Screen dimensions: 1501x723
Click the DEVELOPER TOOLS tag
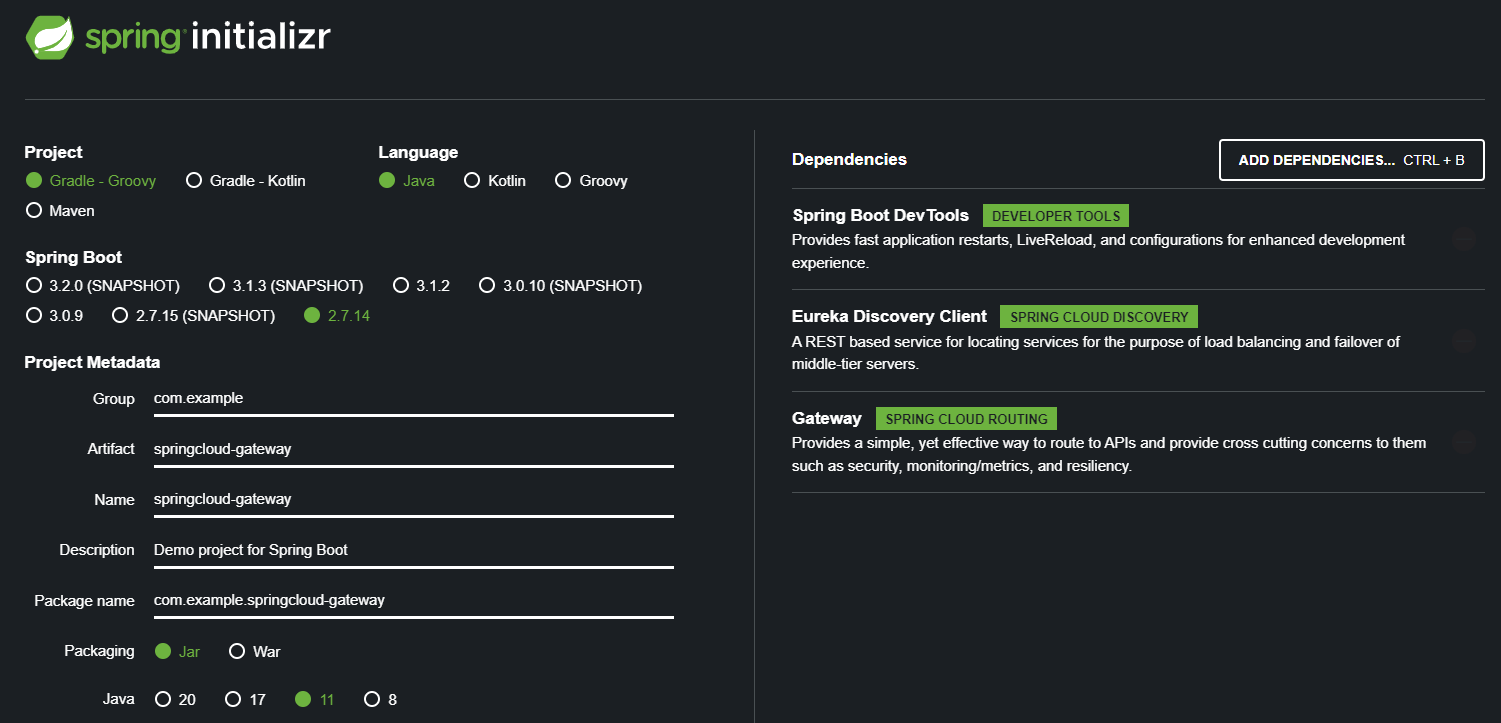pos(1057,216)
